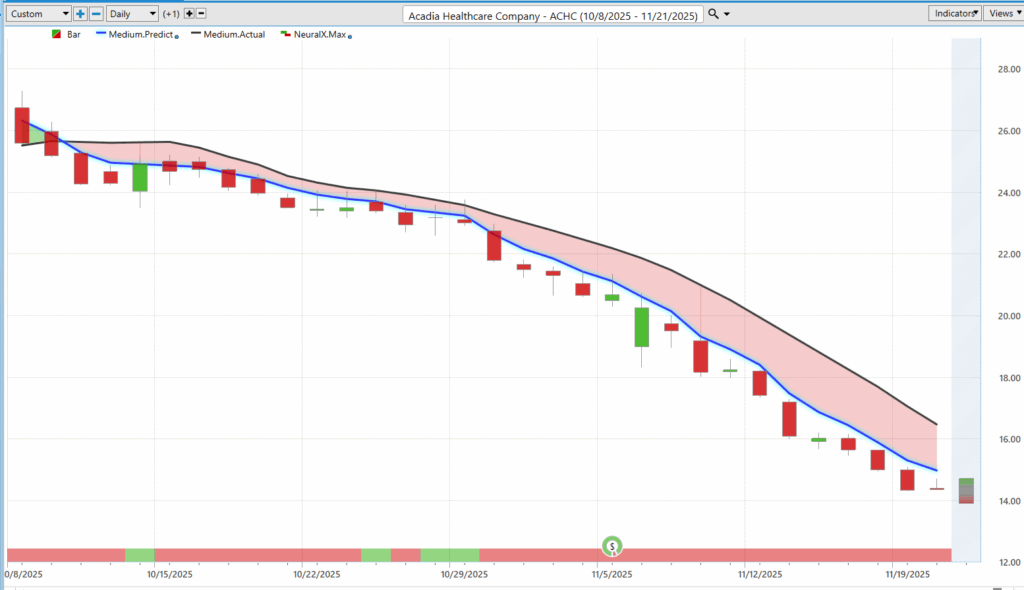Open the Views menu

tap(1004, 13)
